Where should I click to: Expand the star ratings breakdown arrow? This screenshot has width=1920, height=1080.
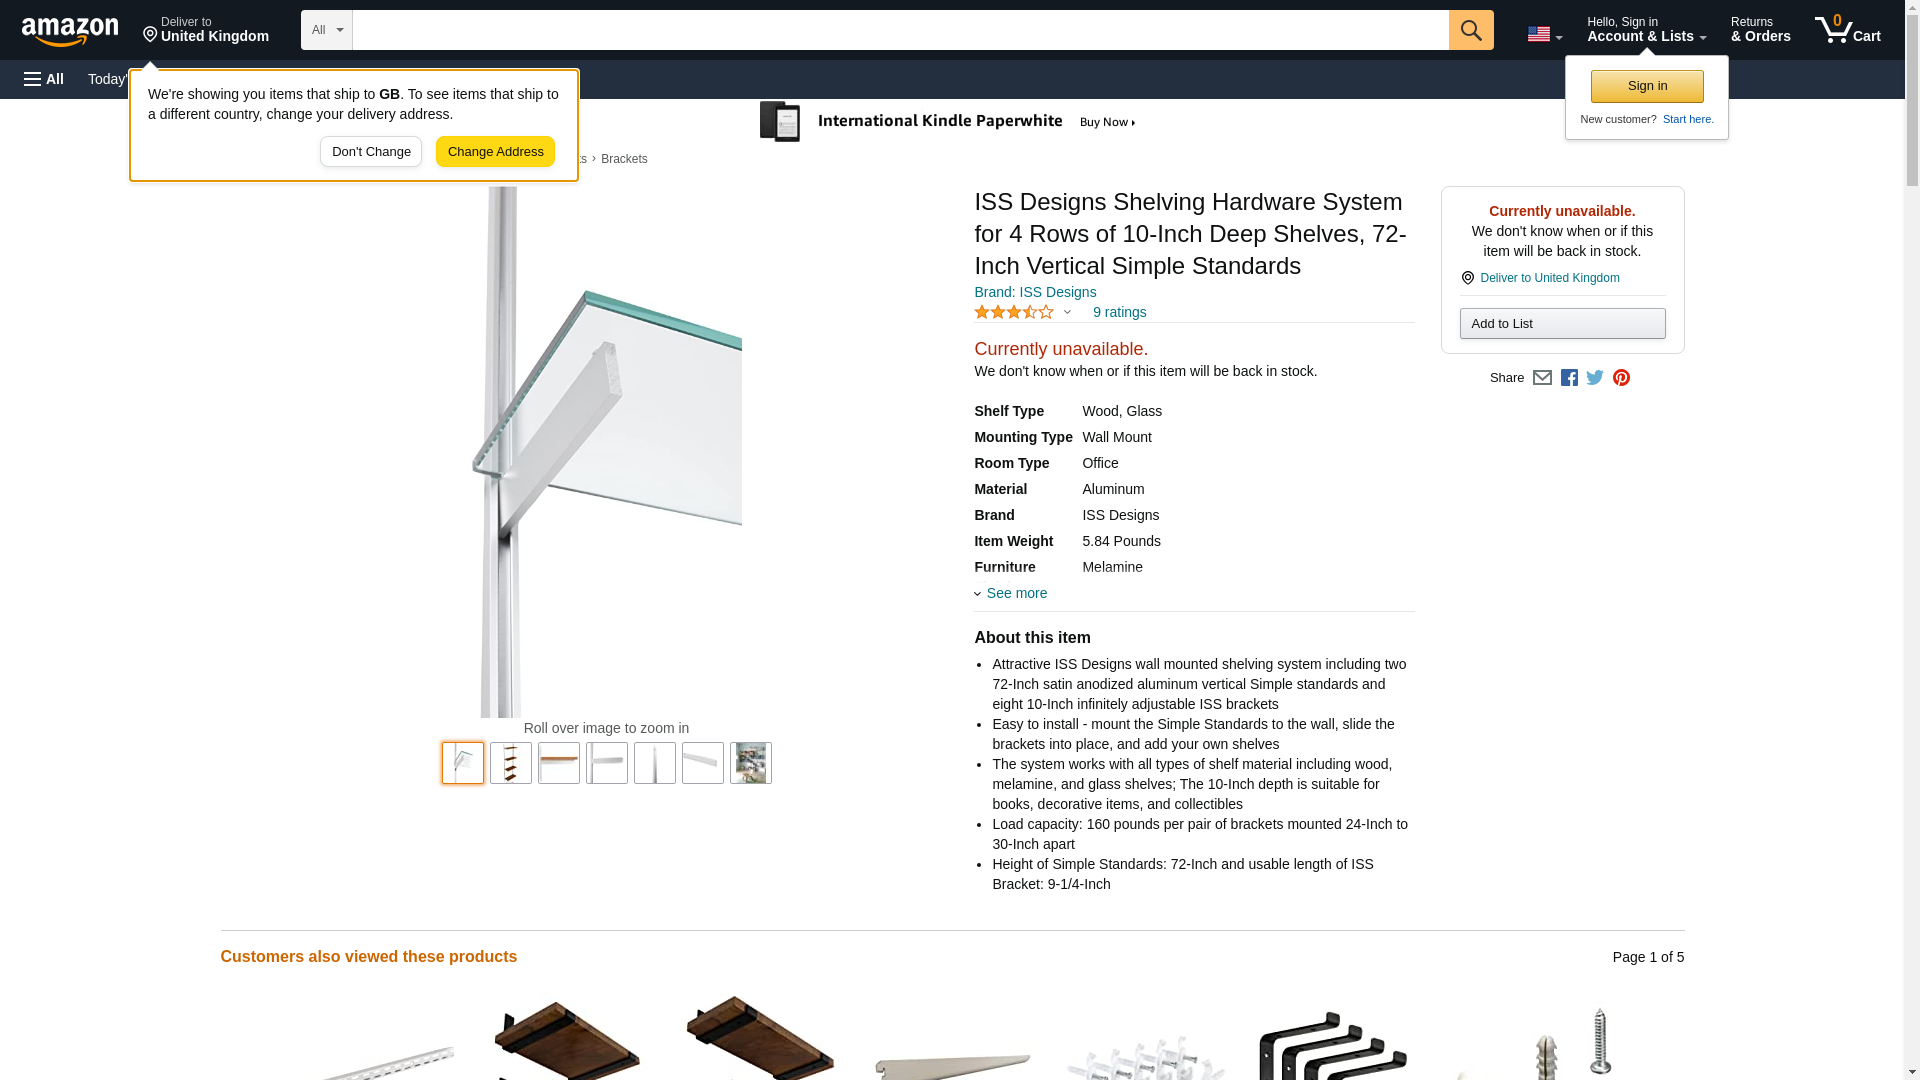[x=1067, y=313]
